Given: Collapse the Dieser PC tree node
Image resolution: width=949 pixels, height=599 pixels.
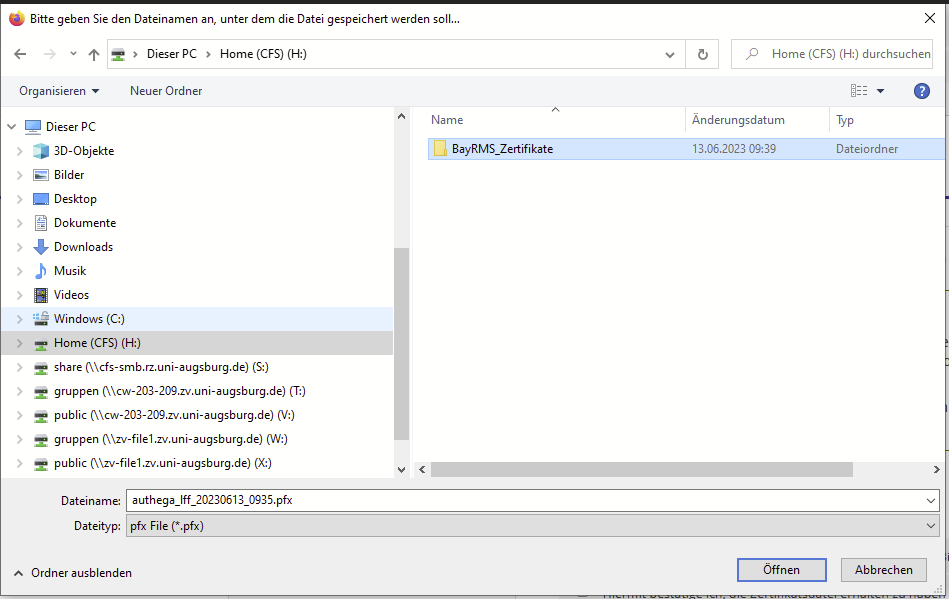Looking at the screenshot, I should [11, 127].
